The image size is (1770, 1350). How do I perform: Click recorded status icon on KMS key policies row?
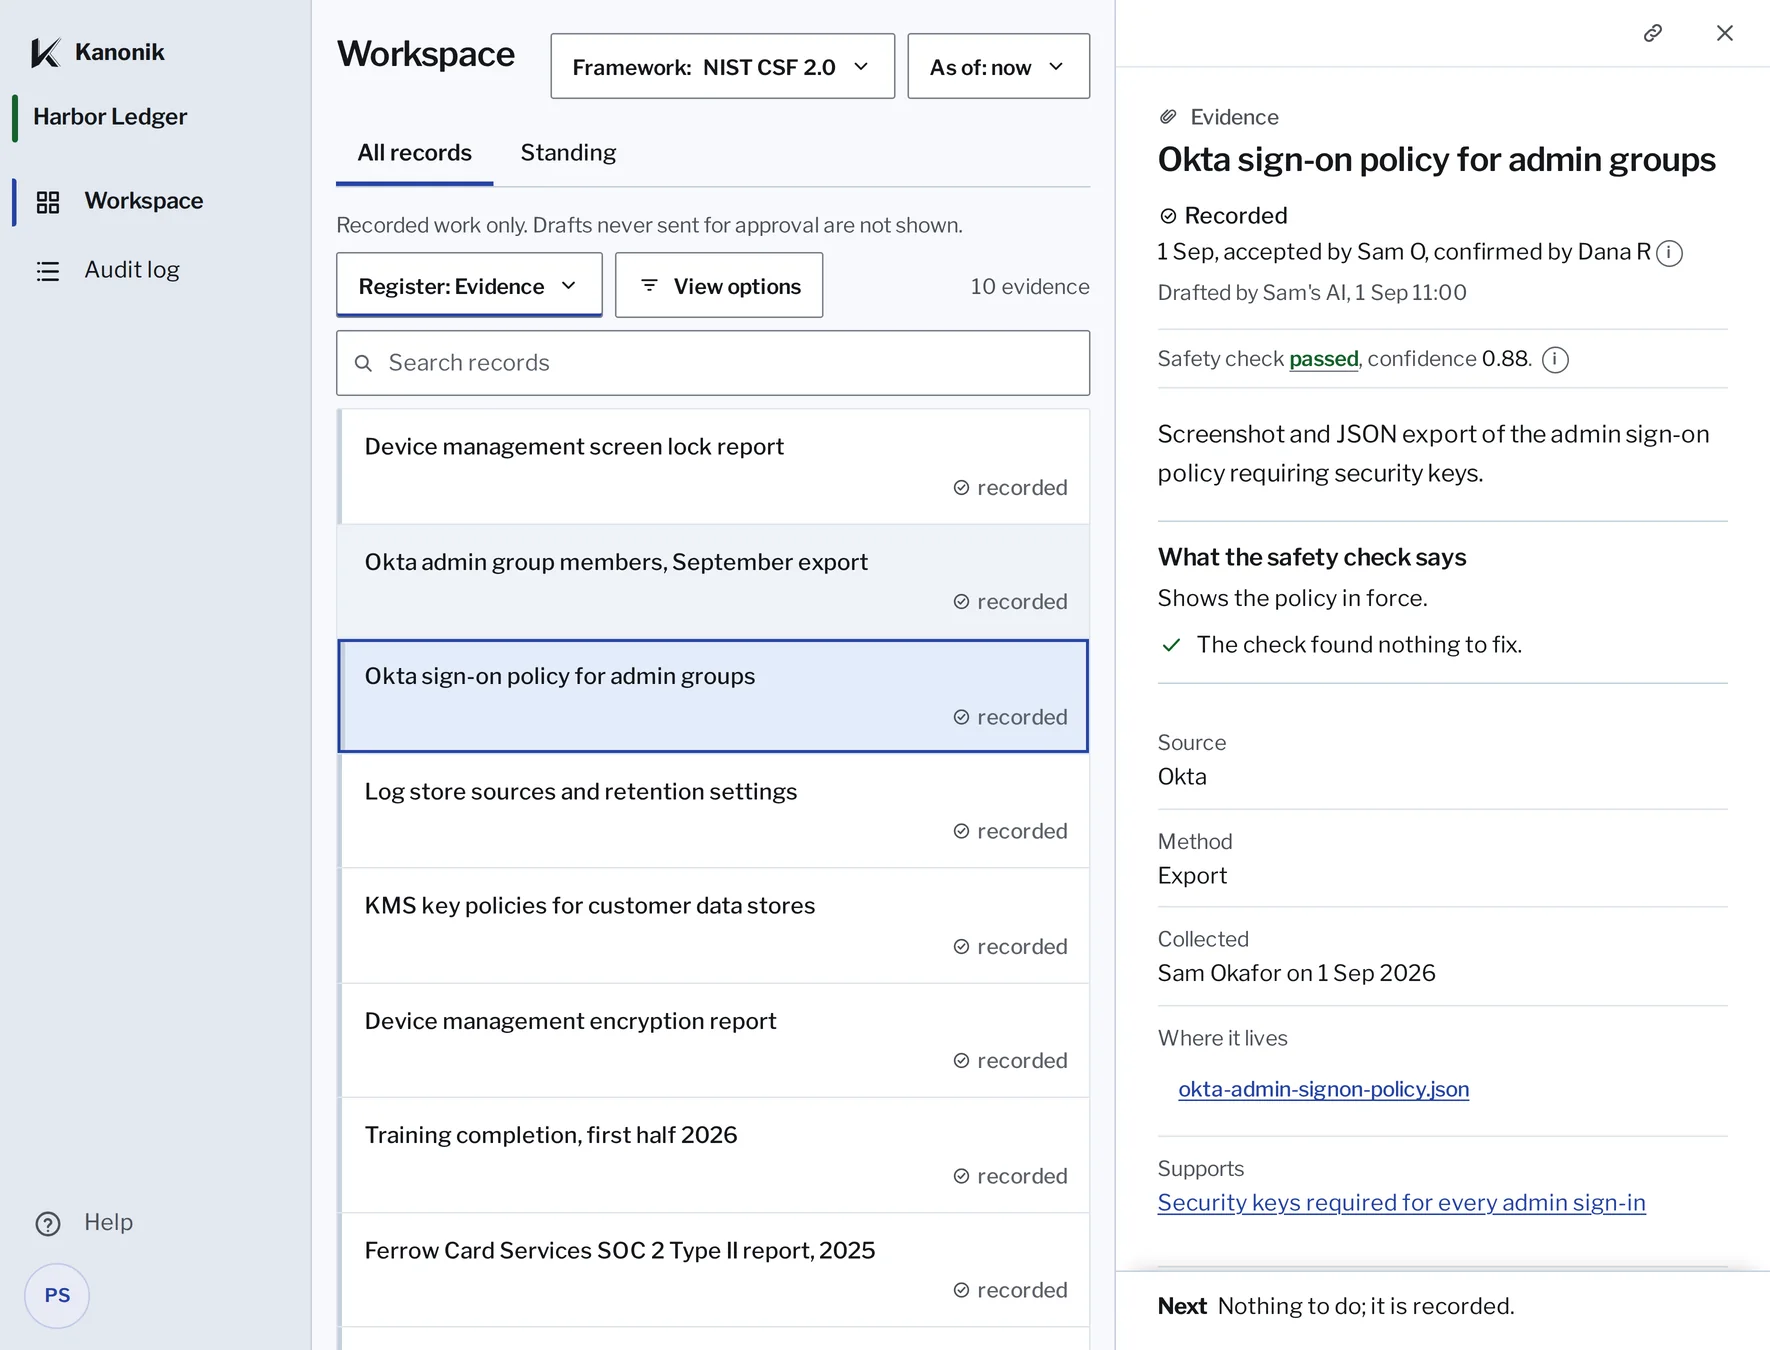pyautogui.click(x=961, y=947)
